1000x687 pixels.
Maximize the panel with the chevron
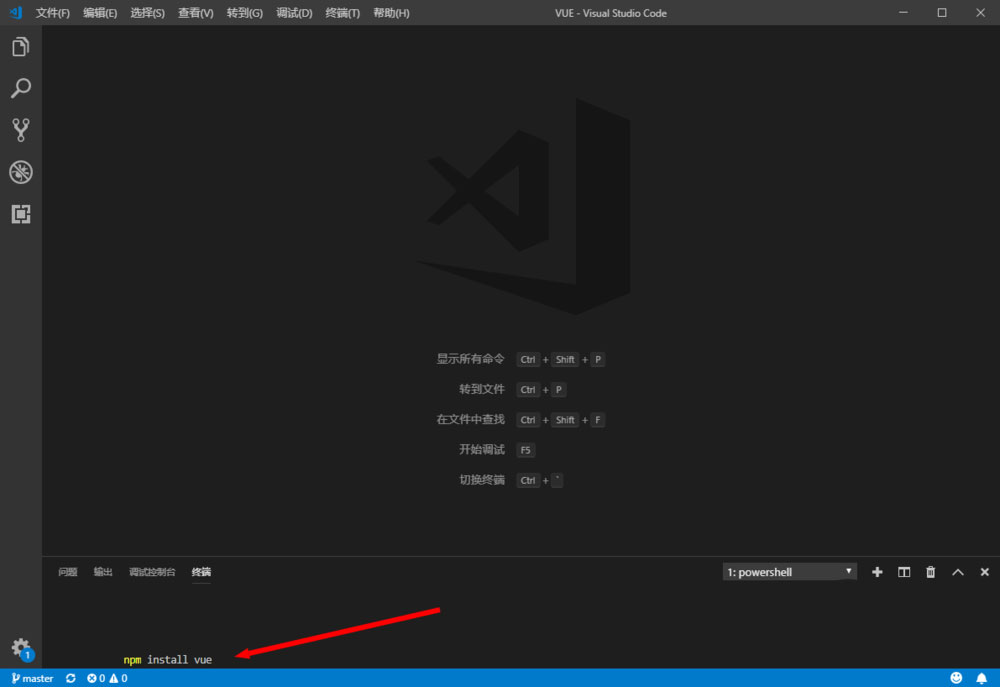[x=957, y=571]
